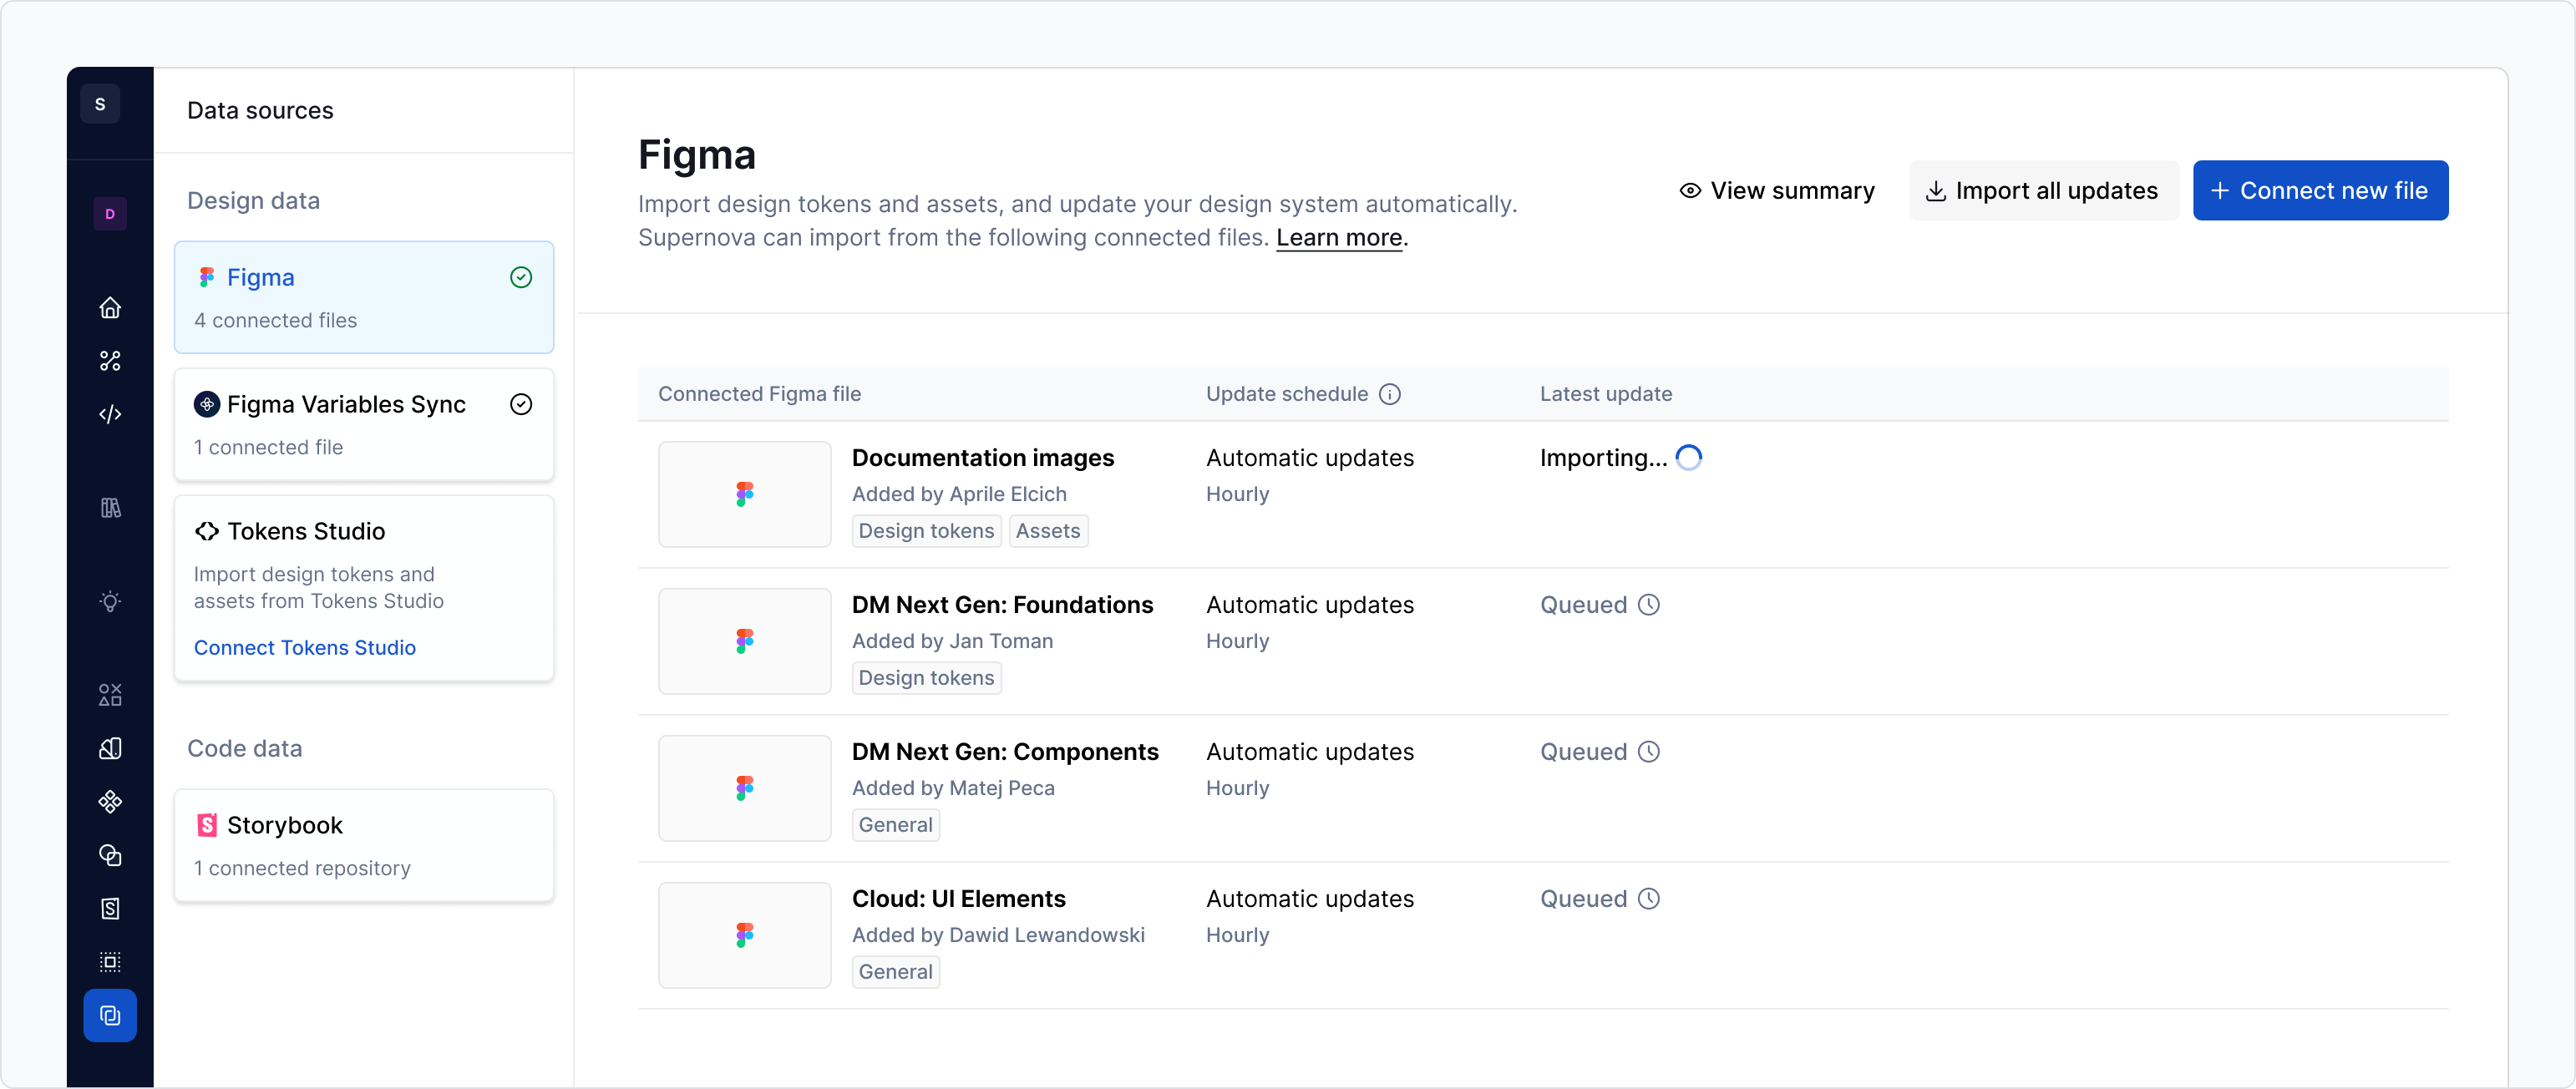Click 4 connected files text
Viewport: 2576px width, 1089px height.
pos(275,320)
